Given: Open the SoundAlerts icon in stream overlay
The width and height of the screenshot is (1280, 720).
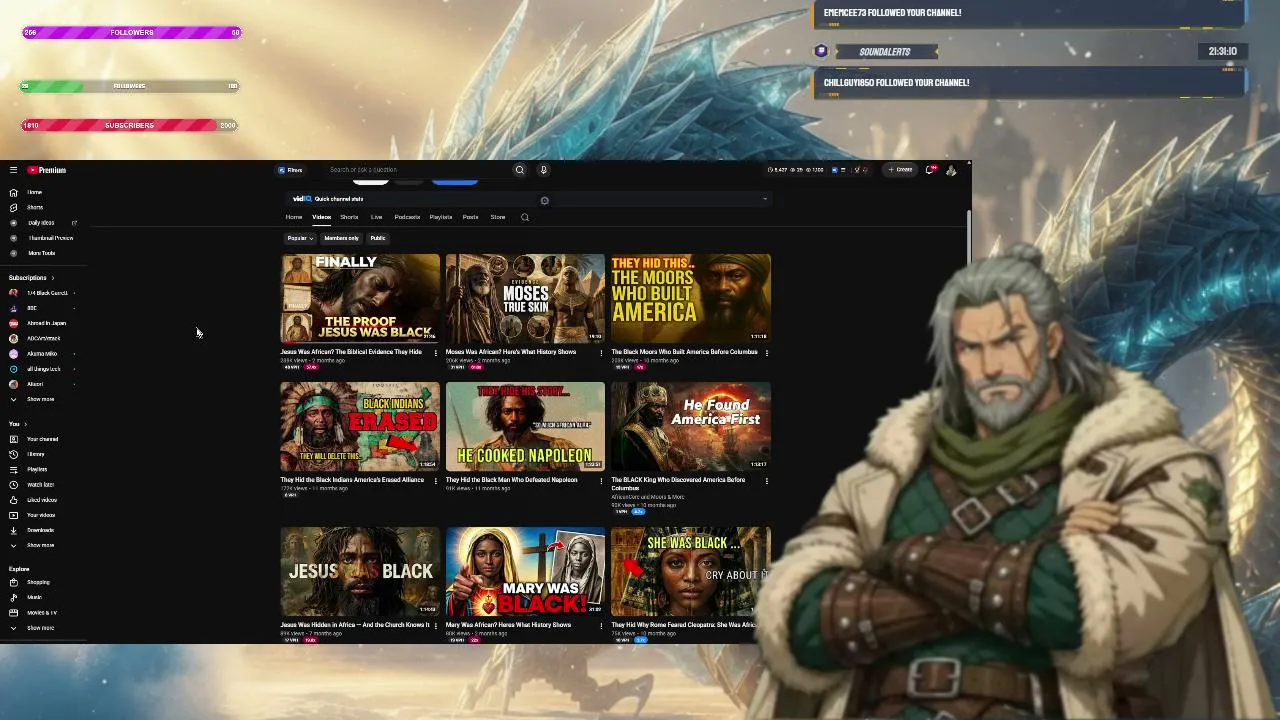Looking at the screenshot, I should 821,51.
